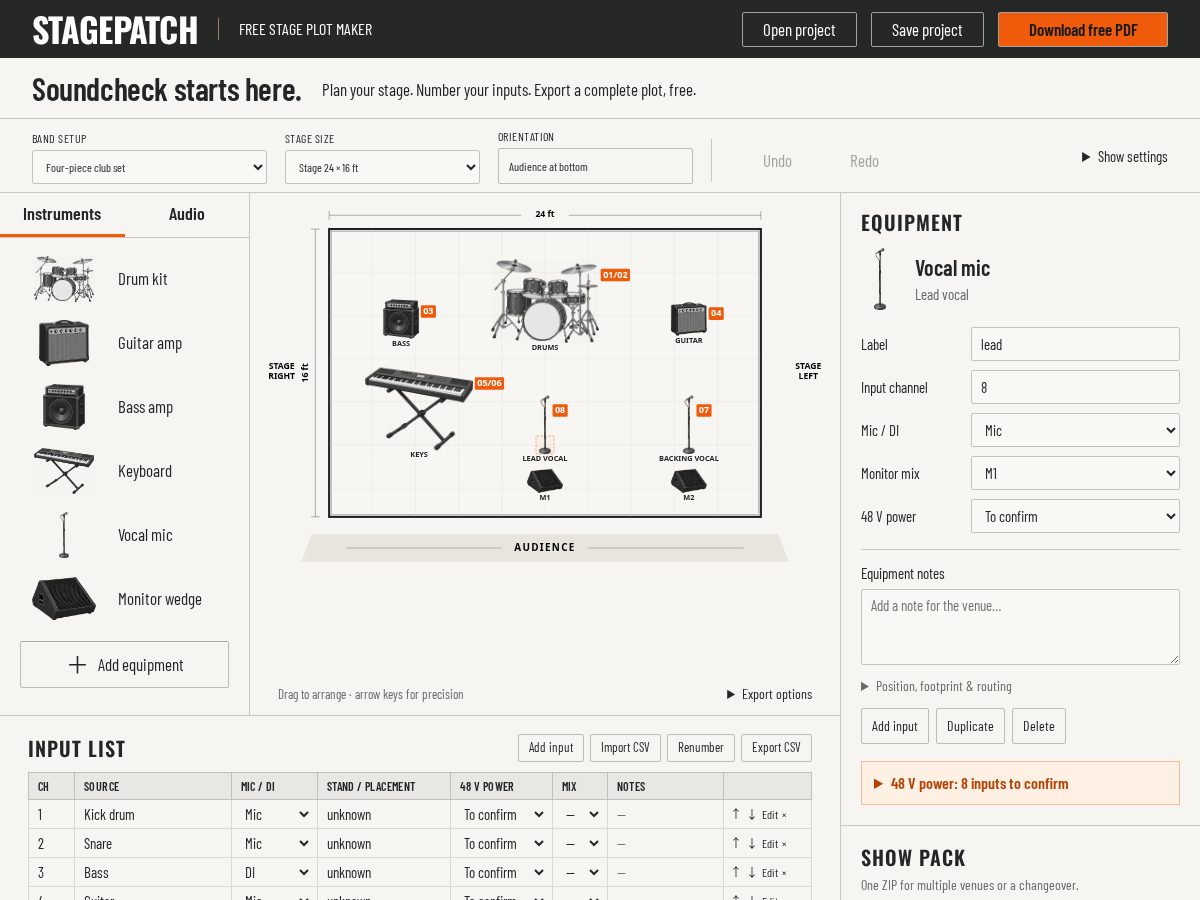
Task: Expand Show settings
Action: 1125,157
